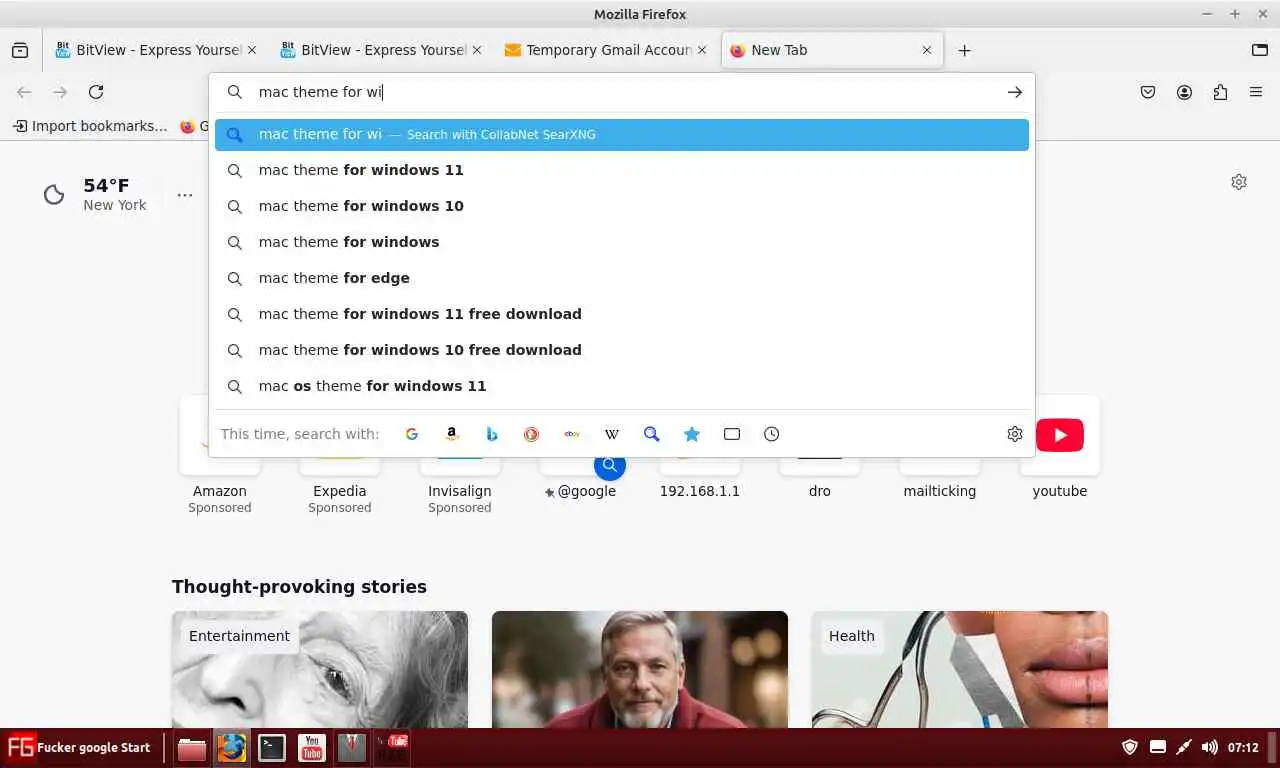
Task: Click the volume icon in system tray
Action: tap(1210, 747)
